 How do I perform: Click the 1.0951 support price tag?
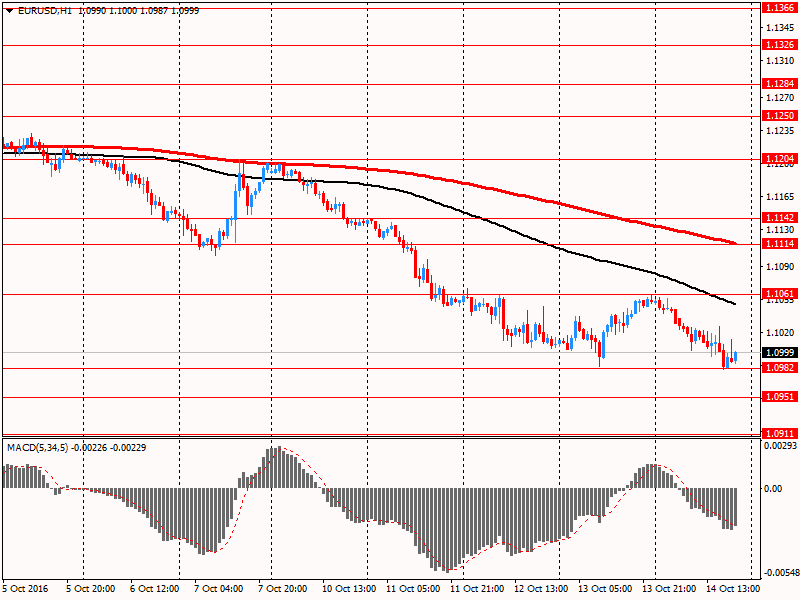coord(778,397)
